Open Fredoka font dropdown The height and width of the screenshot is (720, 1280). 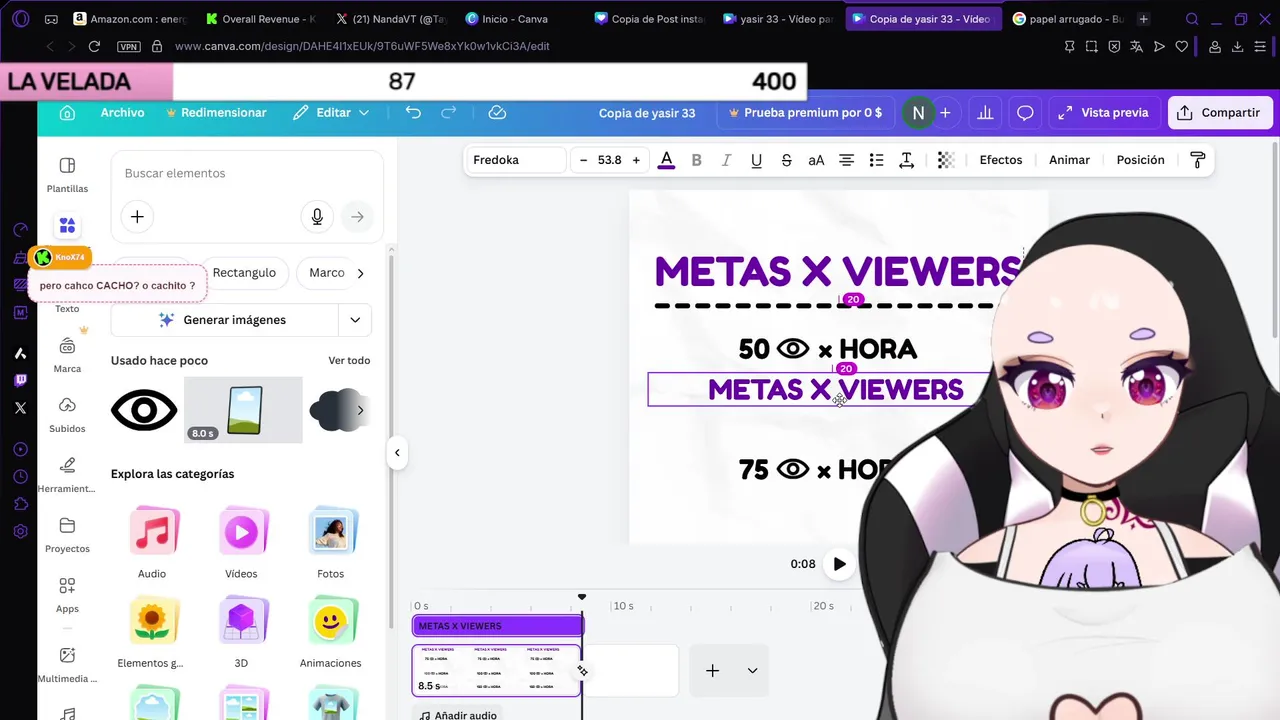tap(517, 160)
